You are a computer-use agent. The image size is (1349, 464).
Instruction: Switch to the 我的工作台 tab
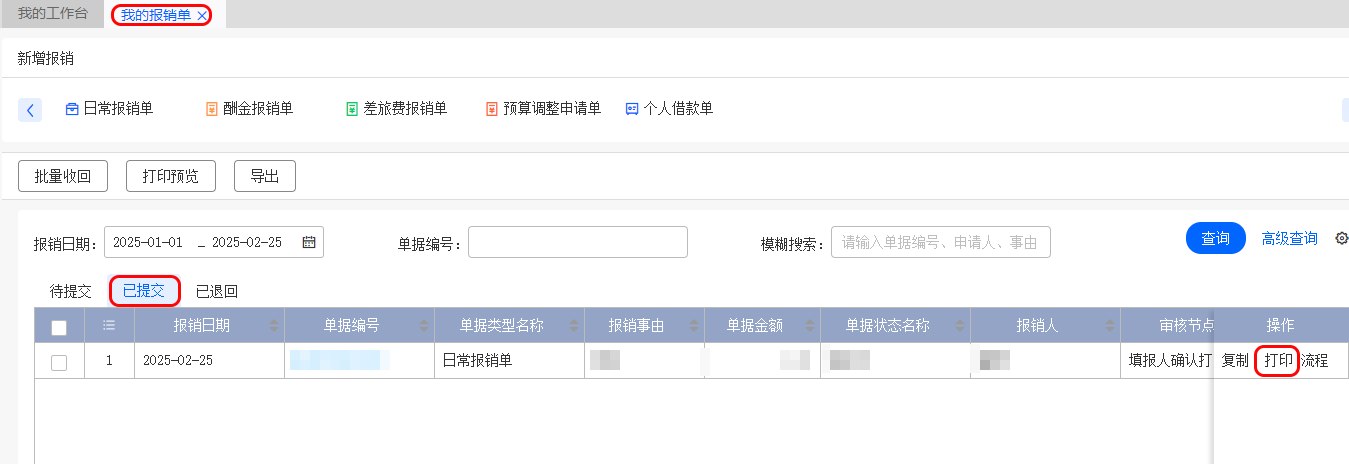53,14
